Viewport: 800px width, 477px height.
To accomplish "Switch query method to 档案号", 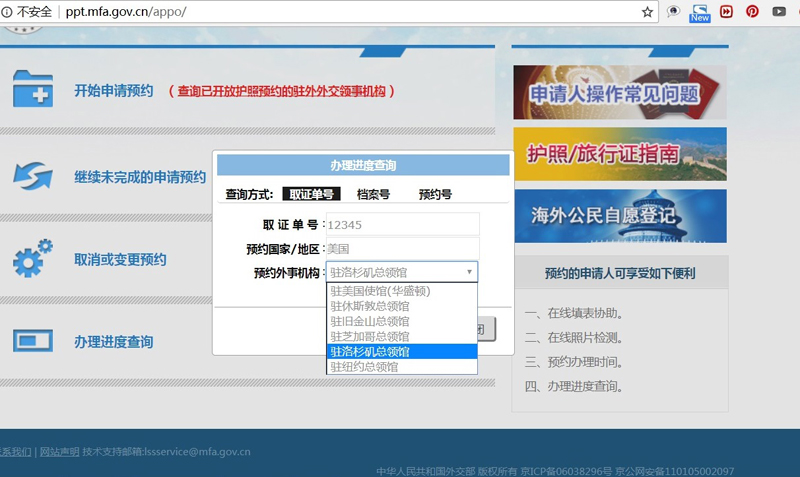I will tap(373, 195).
